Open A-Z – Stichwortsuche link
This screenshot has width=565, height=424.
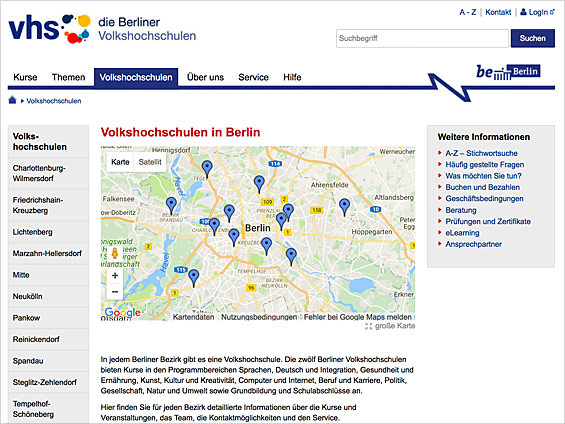coord(481,153)
